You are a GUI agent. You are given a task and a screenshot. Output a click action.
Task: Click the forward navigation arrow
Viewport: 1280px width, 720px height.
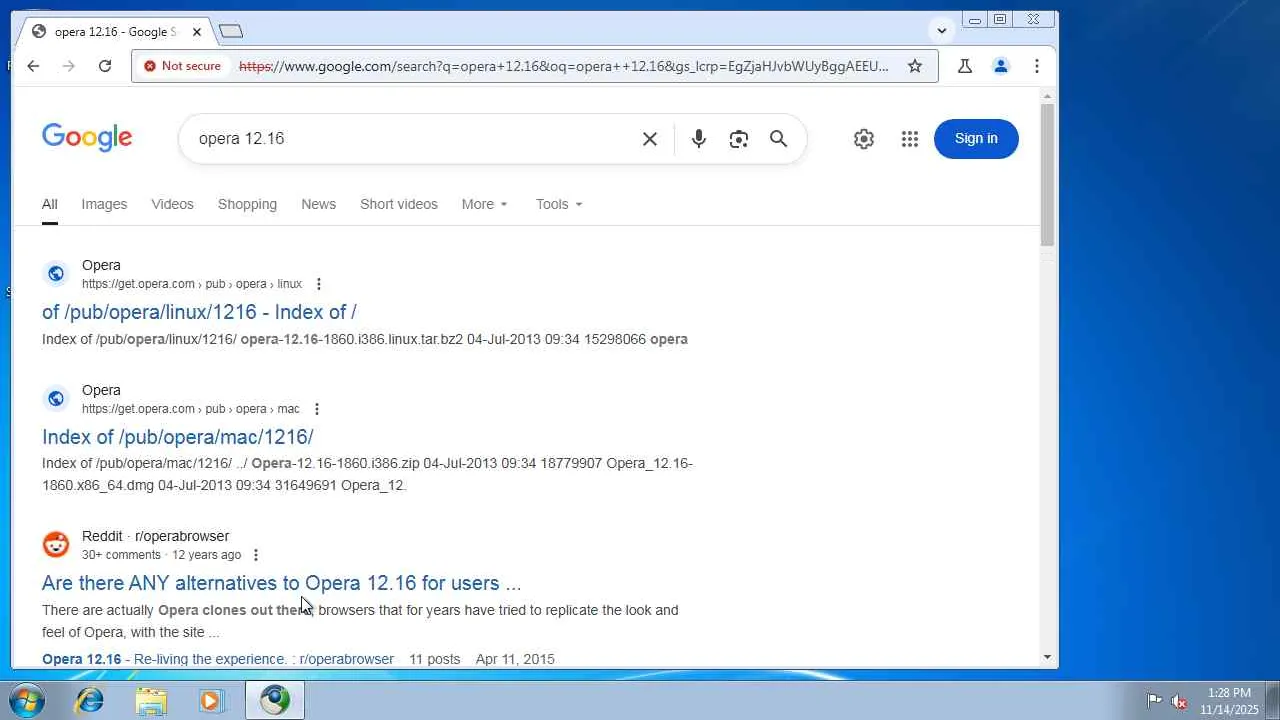(68, 66)
